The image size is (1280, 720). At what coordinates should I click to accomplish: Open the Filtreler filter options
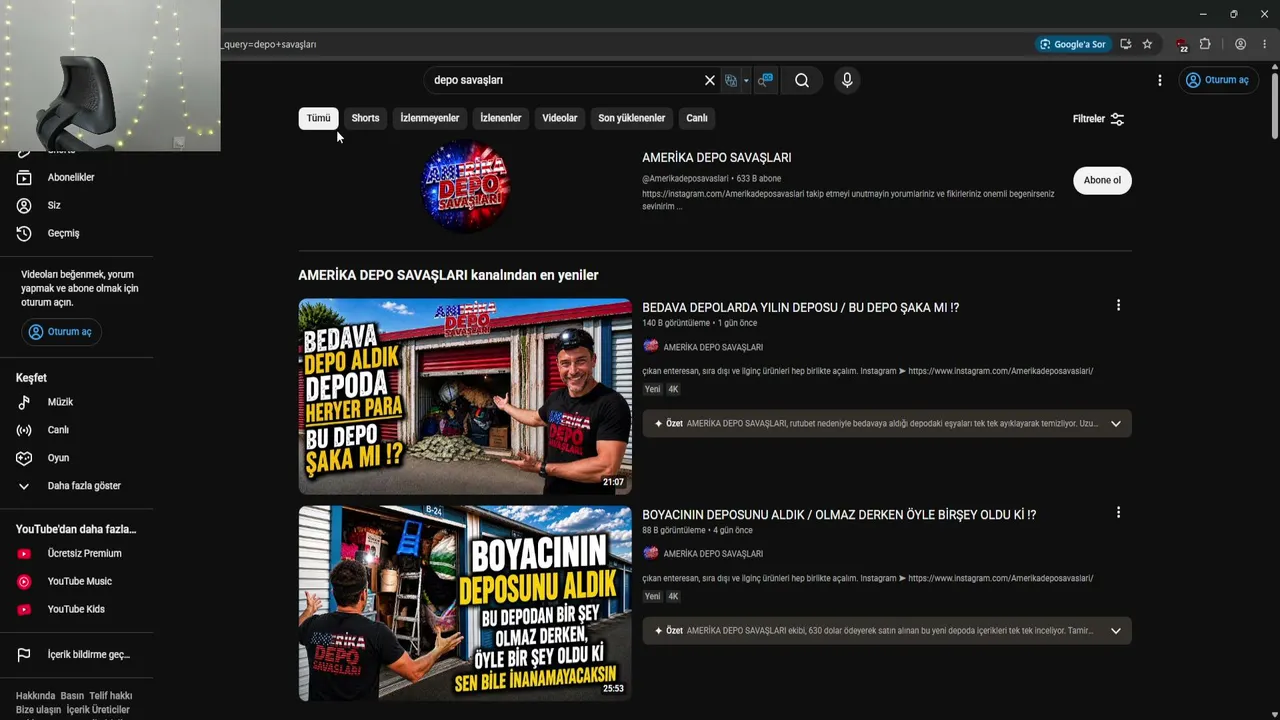tap(1099, 119)
